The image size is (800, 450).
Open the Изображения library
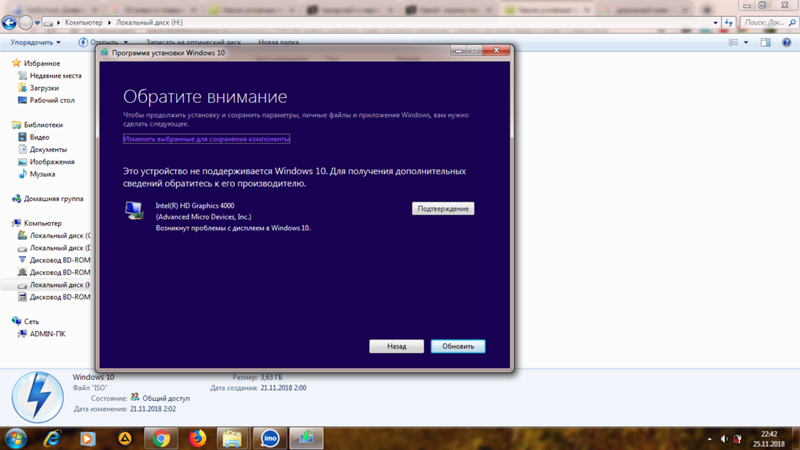[x=46, y=162]
